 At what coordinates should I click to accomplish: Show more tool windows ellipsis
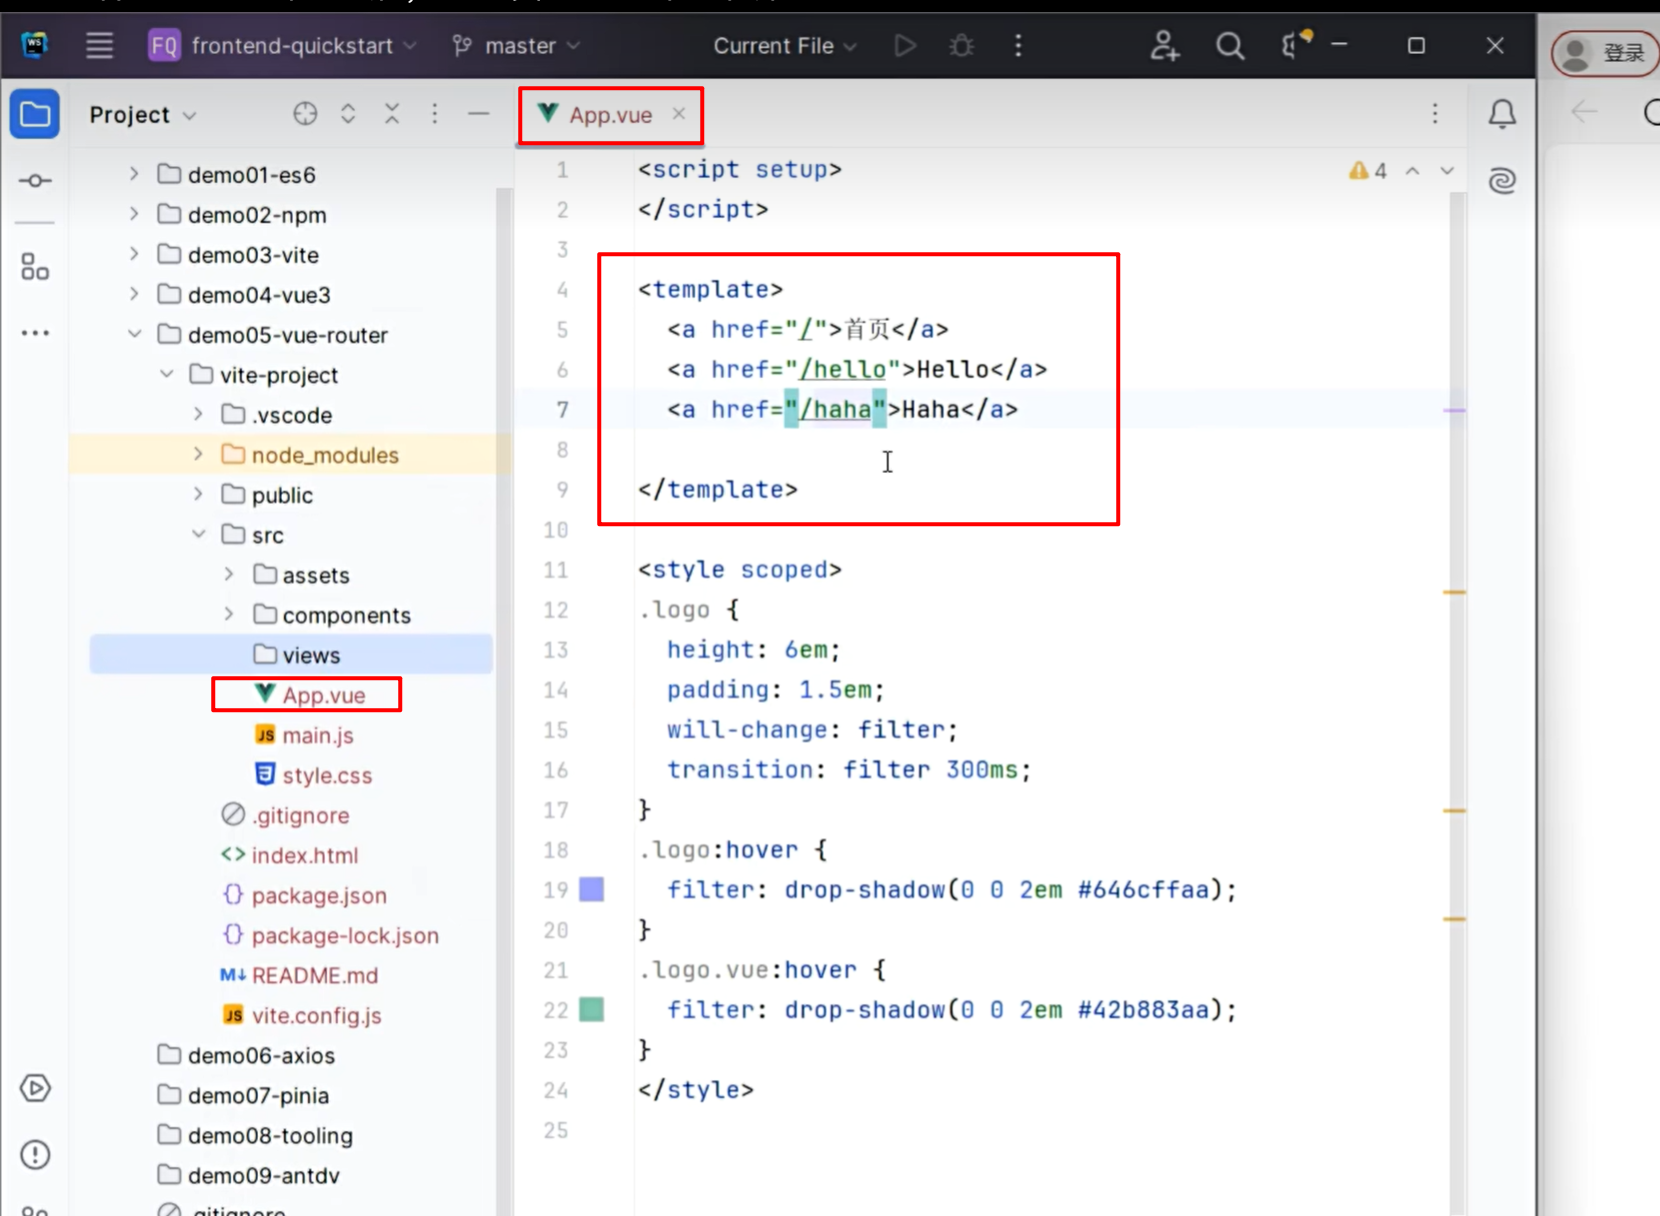[35, 333]
